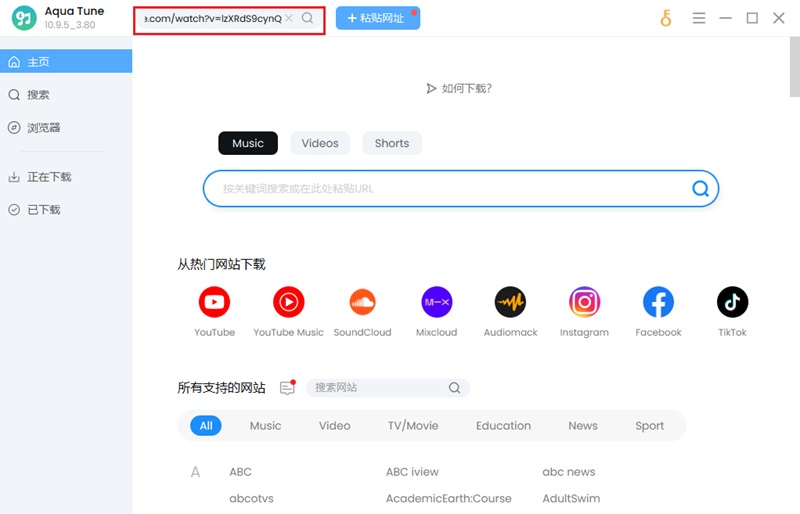The height and width of the screenshot is (514, 800).
Task: Open the YouTube Music site icon
Action: click(x=288, y=302)
